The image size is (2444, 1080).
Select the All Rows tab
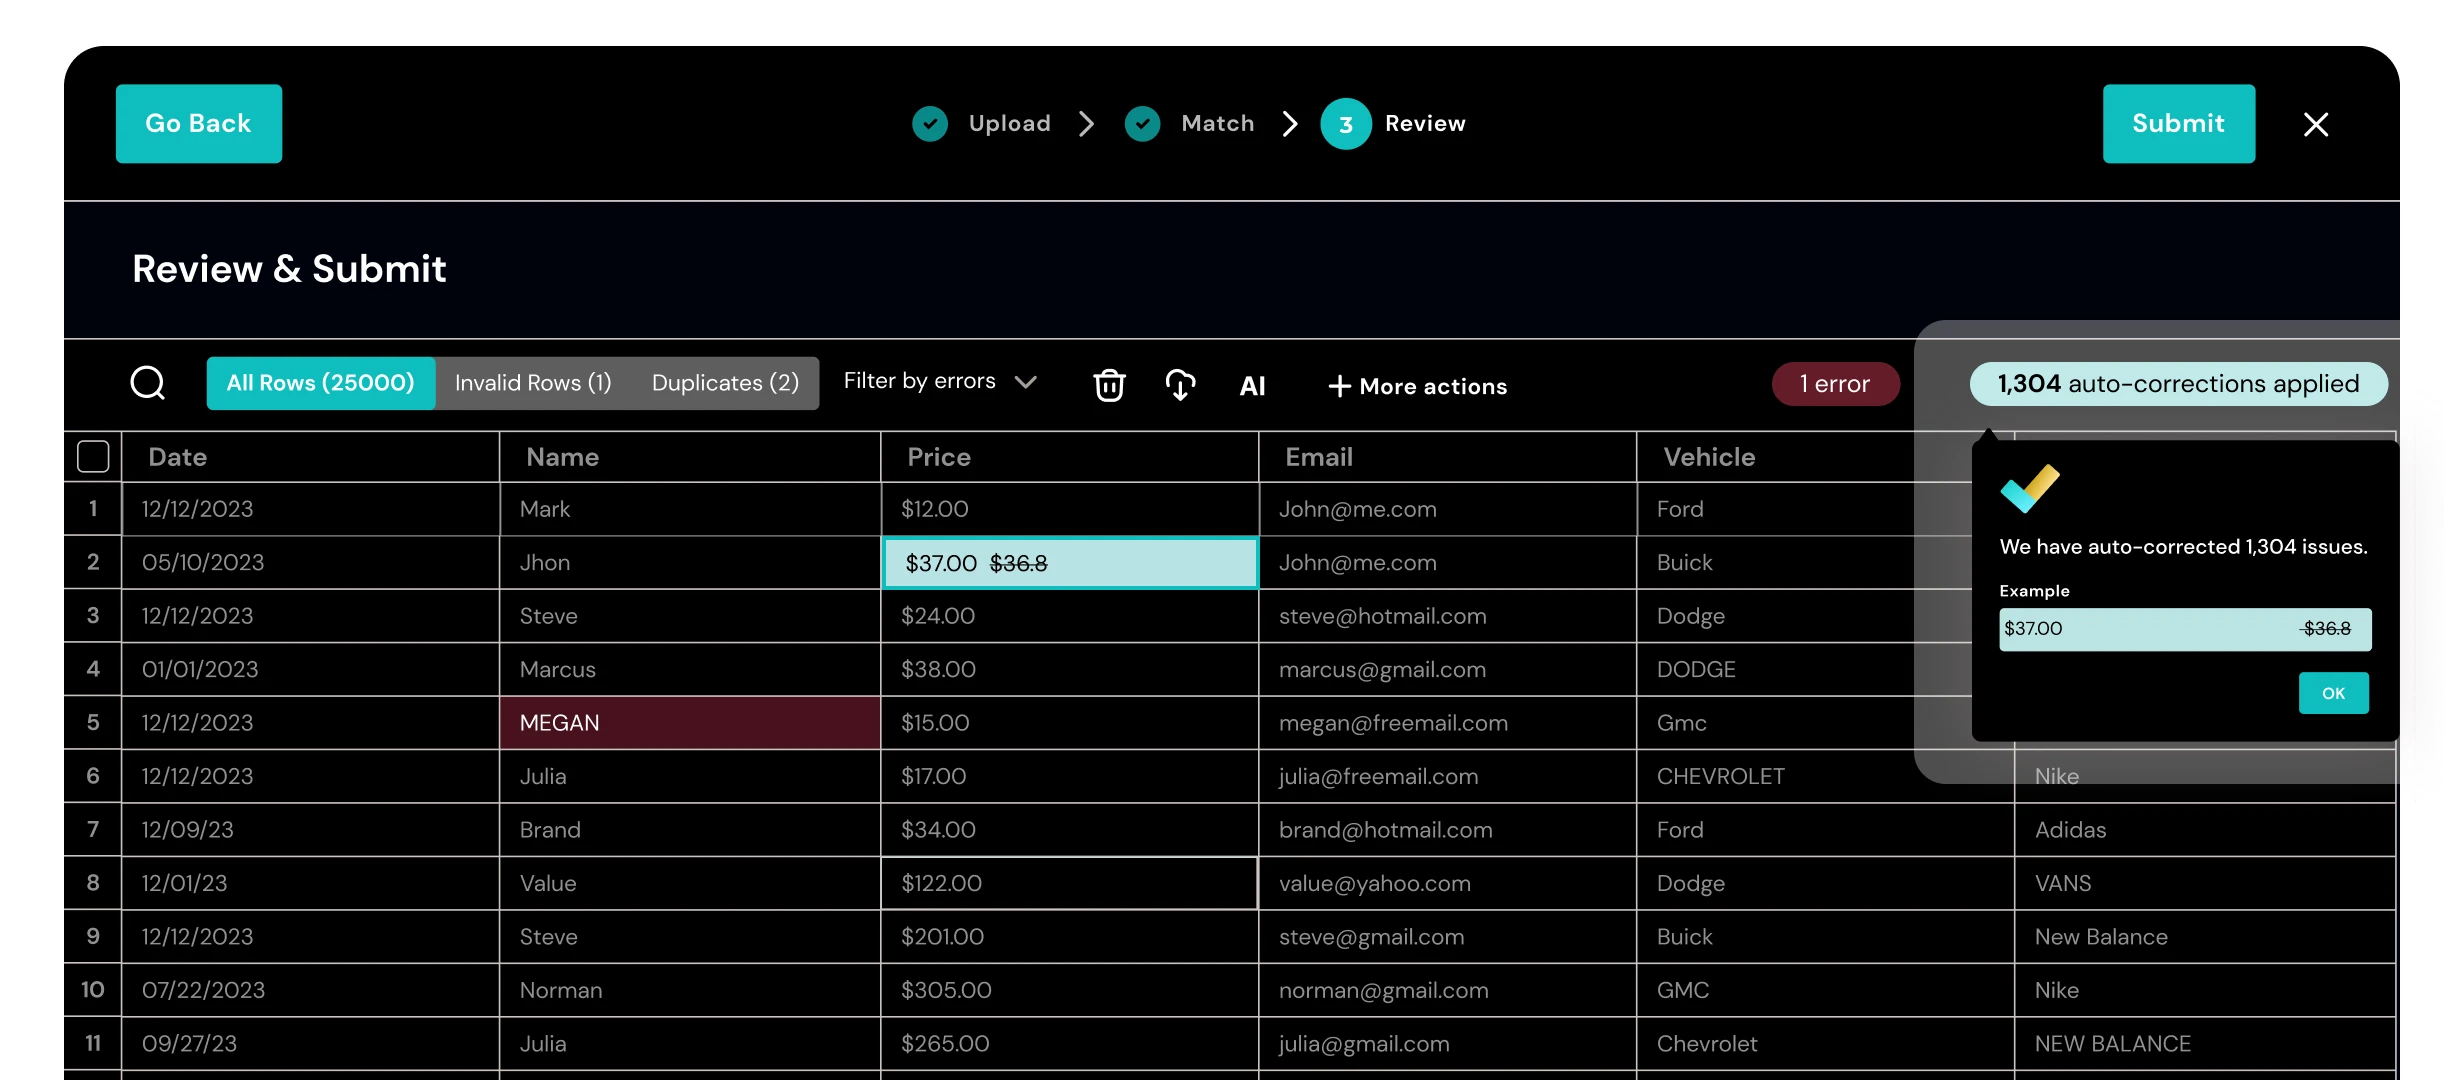point(320,383)
